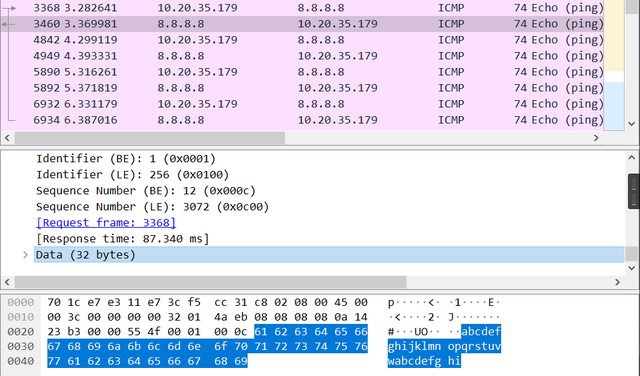Click hex byte 70 at offset 0000
Image resolution: width=640 pixels, height=376 pixels.
click(x=54, y=303)
